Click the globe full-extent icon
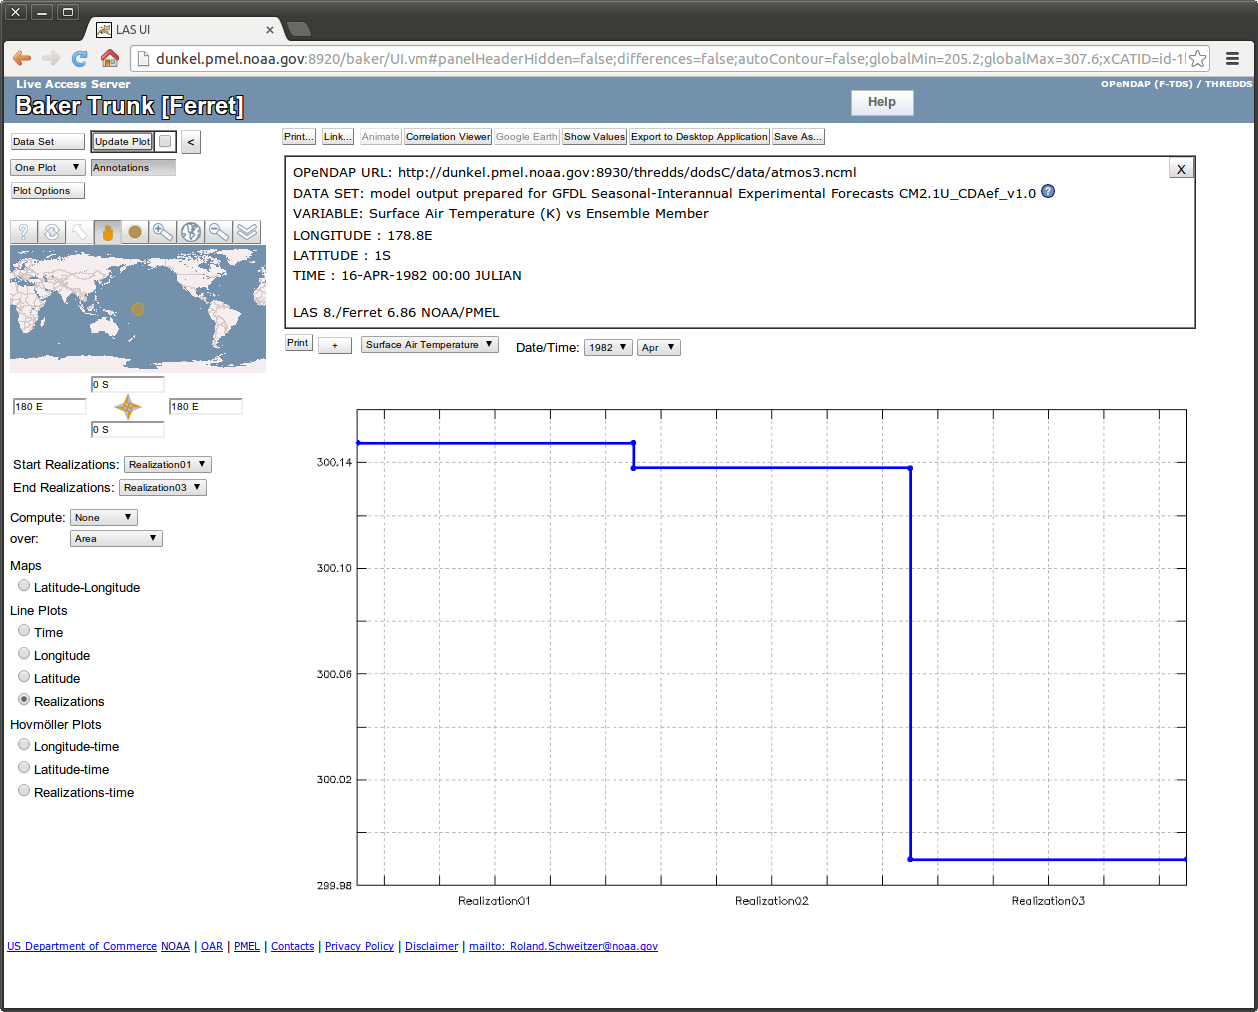The image size is (1258, 1012). [x=191, y=232]
